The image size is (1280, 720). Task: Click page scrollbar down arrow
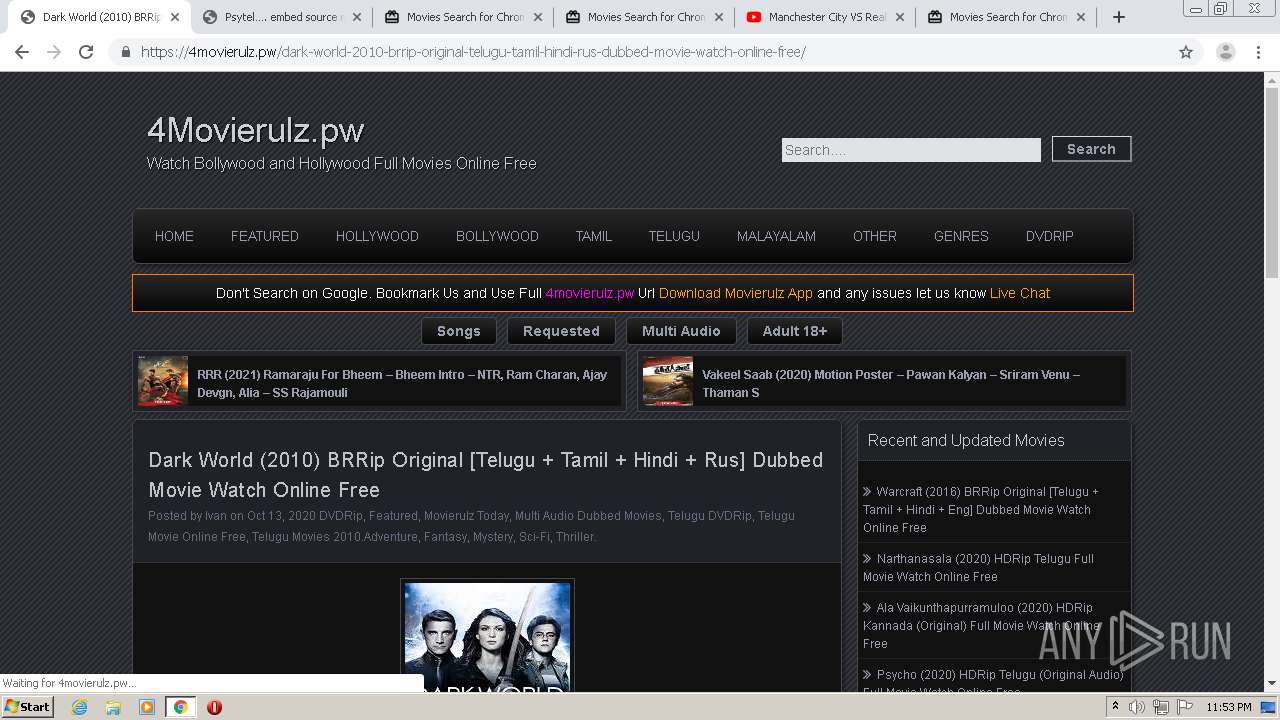click(1272, 684)
